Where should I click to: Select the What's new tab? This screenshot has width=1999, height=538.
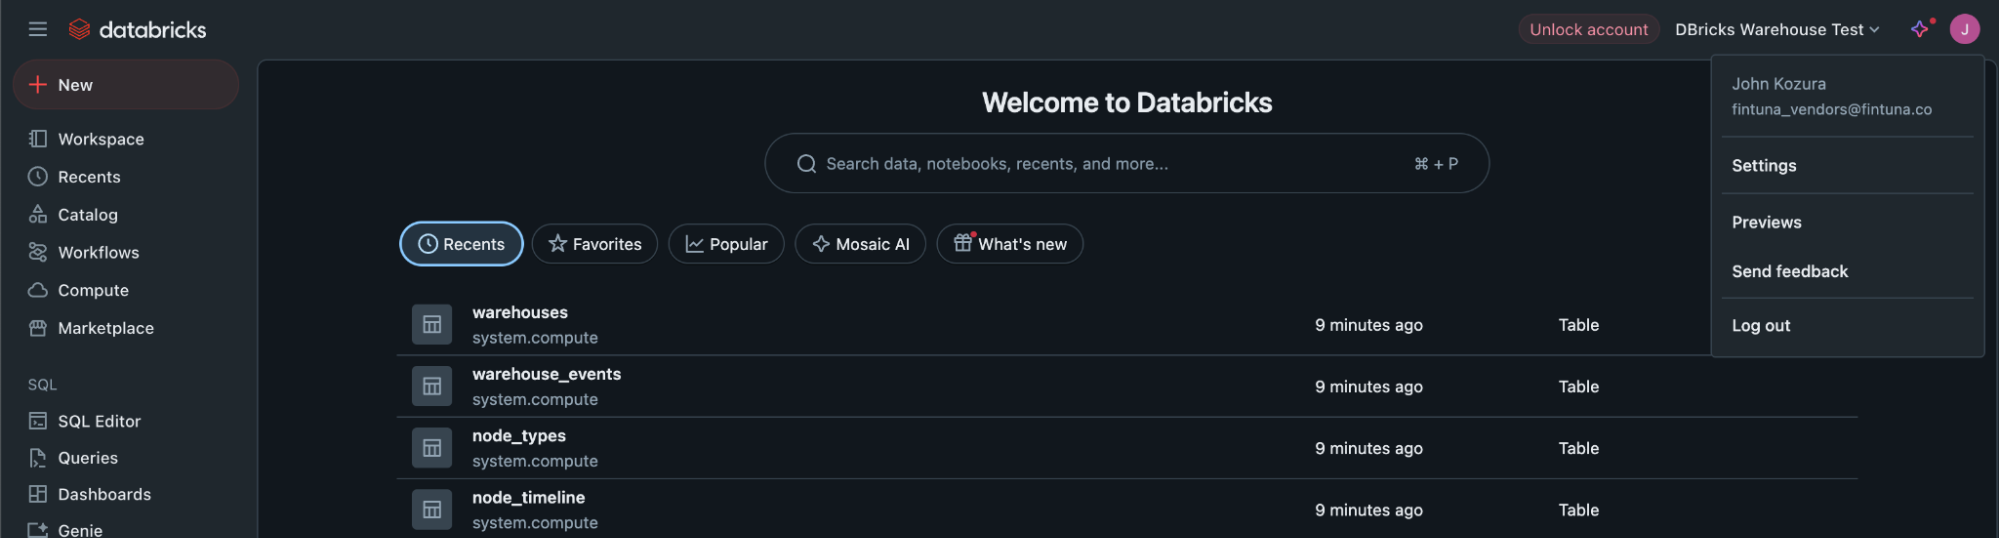[x=1010, y=244]
